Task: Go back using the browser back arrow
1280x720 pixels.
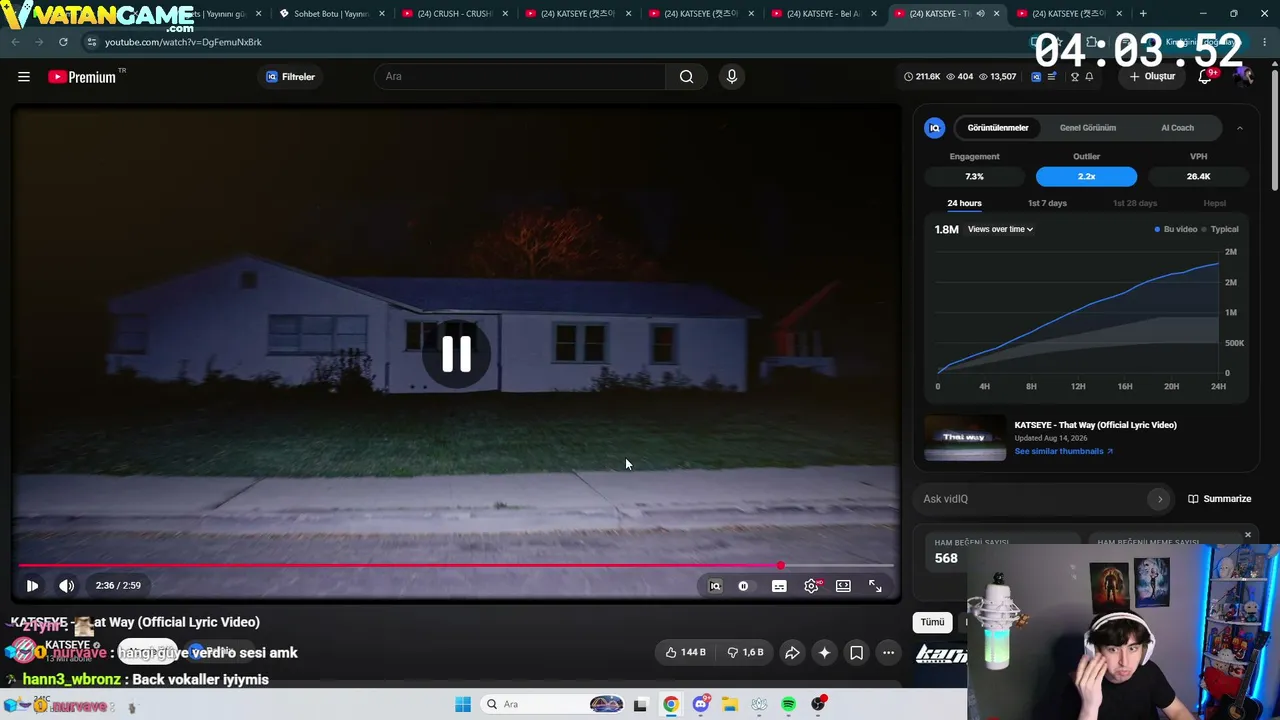Action: point(15,42)
